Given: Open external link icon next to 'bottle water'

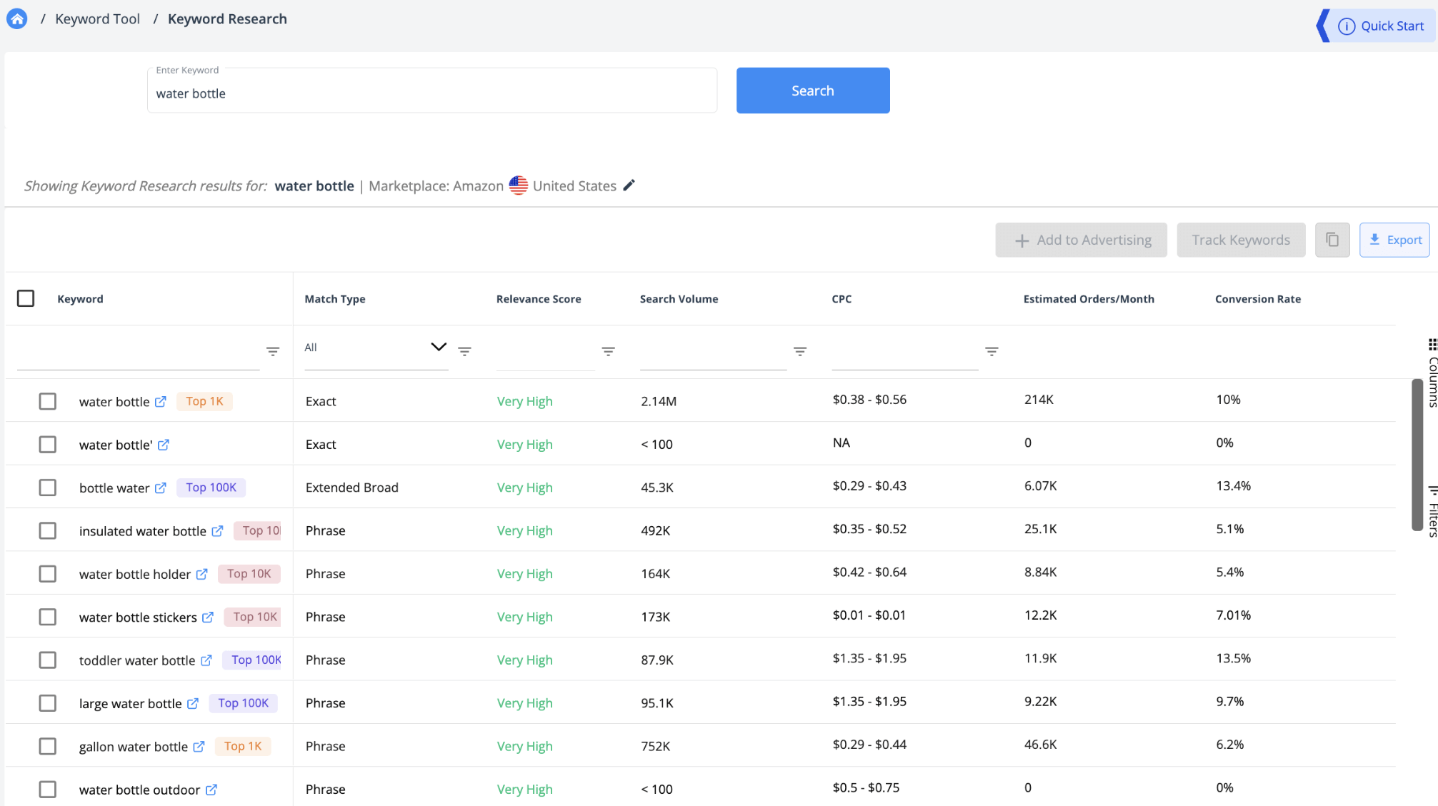Looking at the screenshot, I should pos(161,488).
